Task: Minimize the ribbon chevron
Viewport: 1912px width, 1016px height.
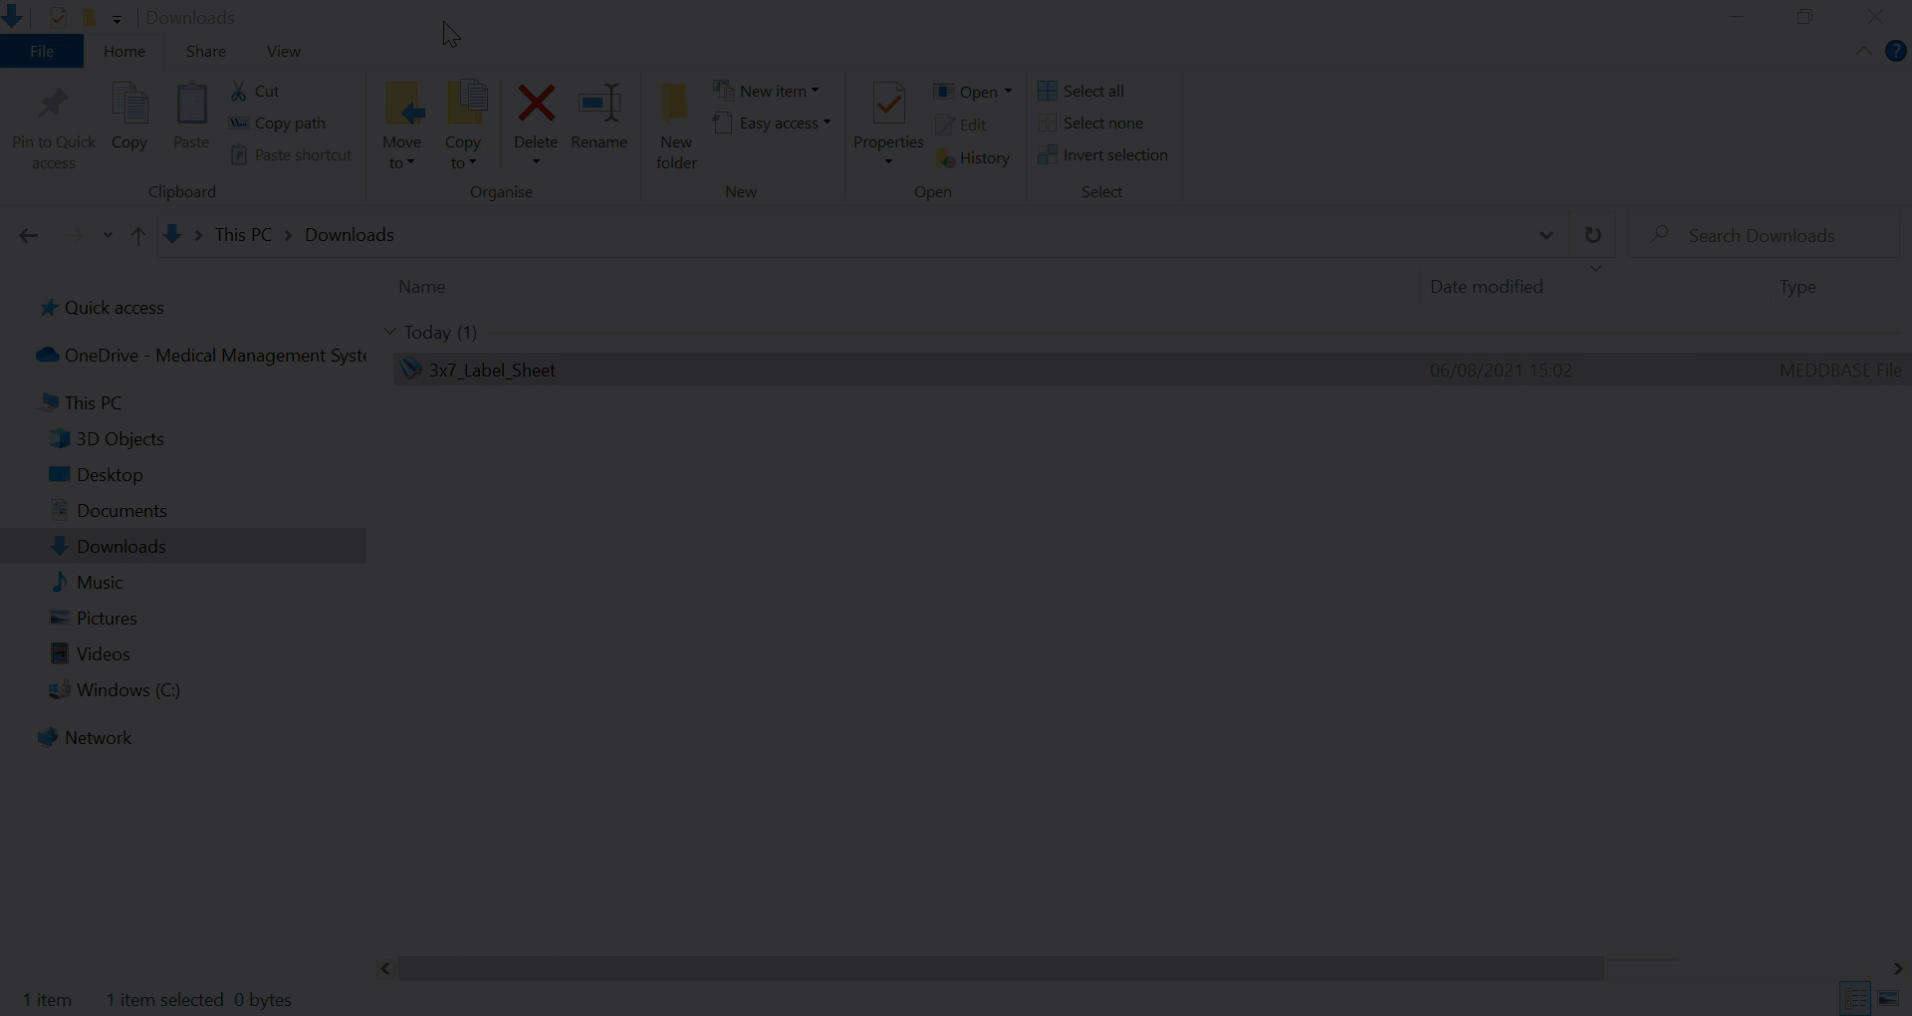Action: (x=1863, y=51)
